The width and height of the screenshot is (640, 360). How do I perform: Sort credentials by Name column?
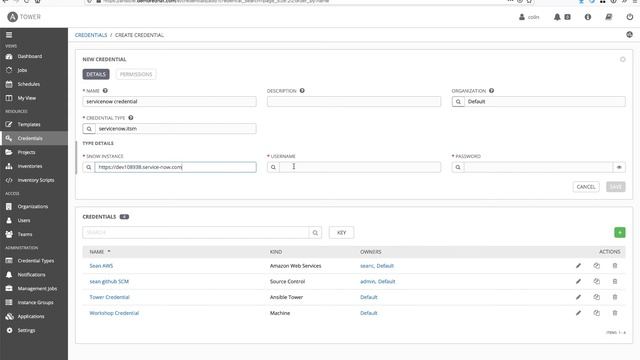(x=100, y=252)
